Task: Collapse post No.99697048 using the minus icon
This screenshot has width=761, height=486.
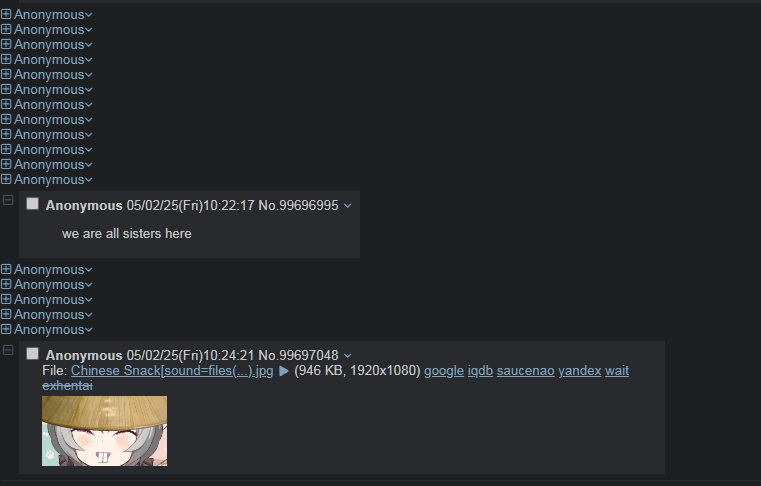Action: click(8, 350)
